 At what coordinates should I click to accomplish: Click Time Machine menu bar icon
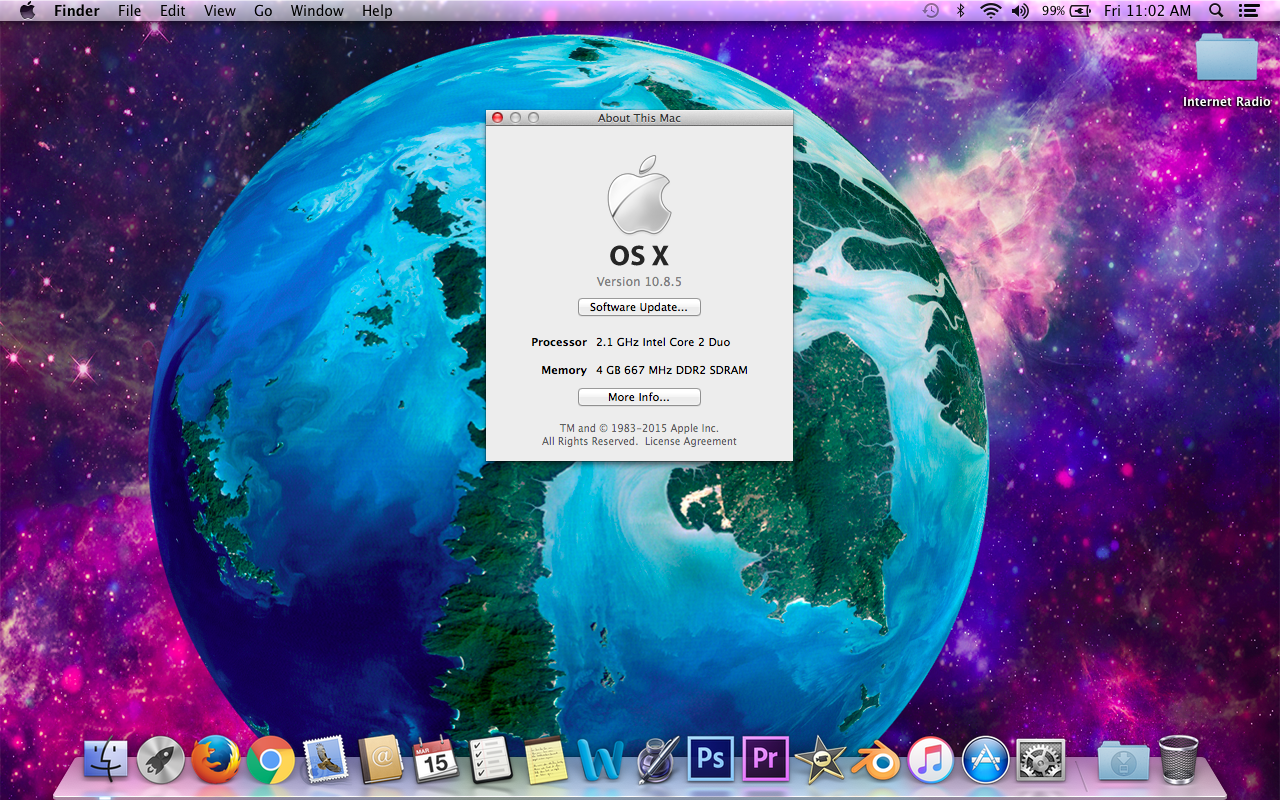pyautogui.click(x=930, y=11)
